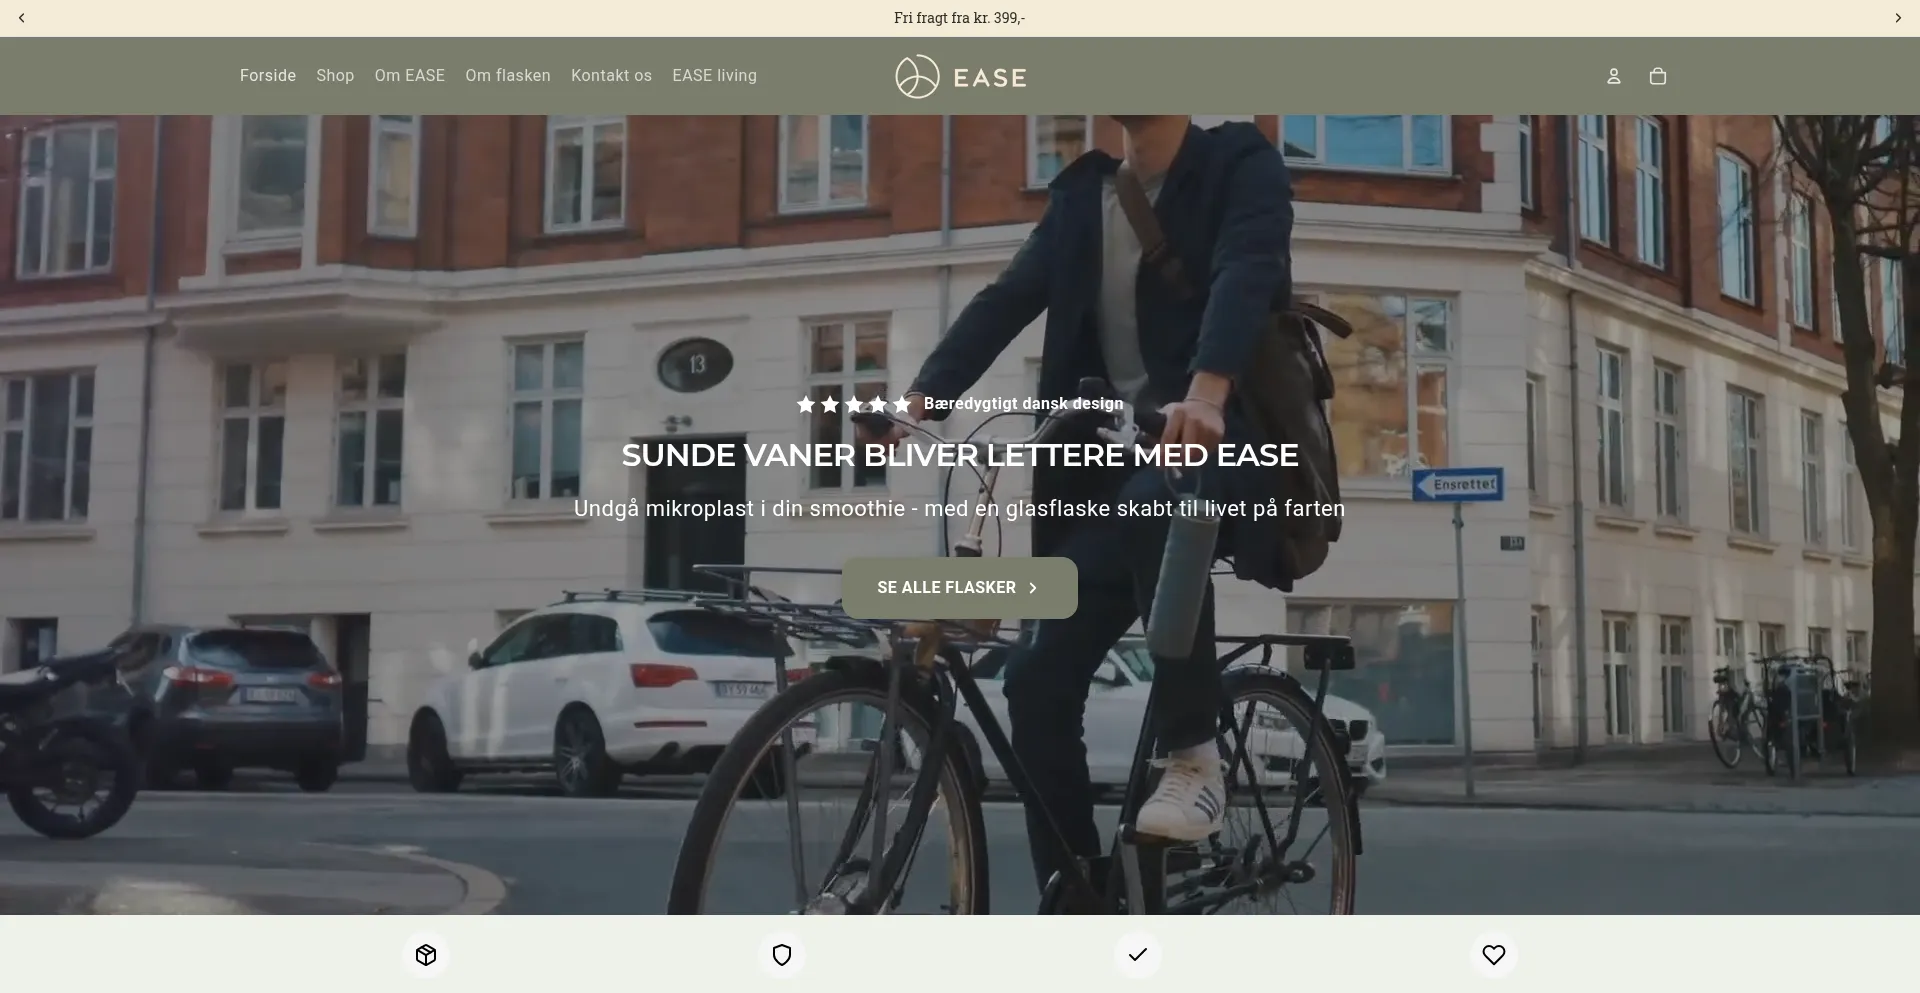Click the shield icon

782,955
